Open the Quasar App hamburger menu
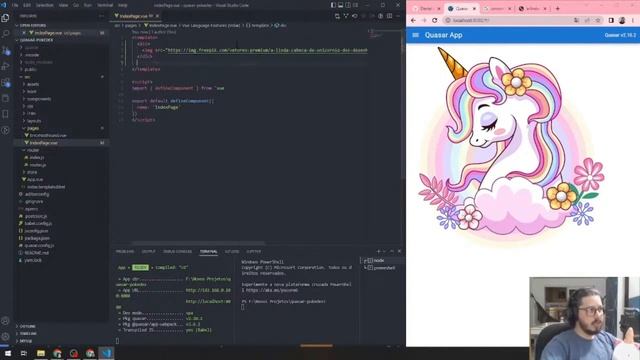640x360 pixels. [416, 35]
